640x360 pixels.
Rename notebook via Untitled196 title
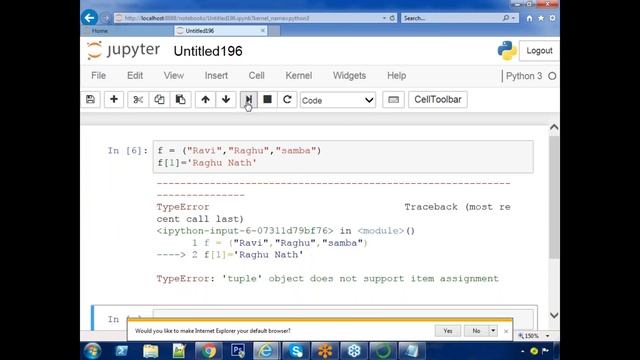(x=208, y=51)
